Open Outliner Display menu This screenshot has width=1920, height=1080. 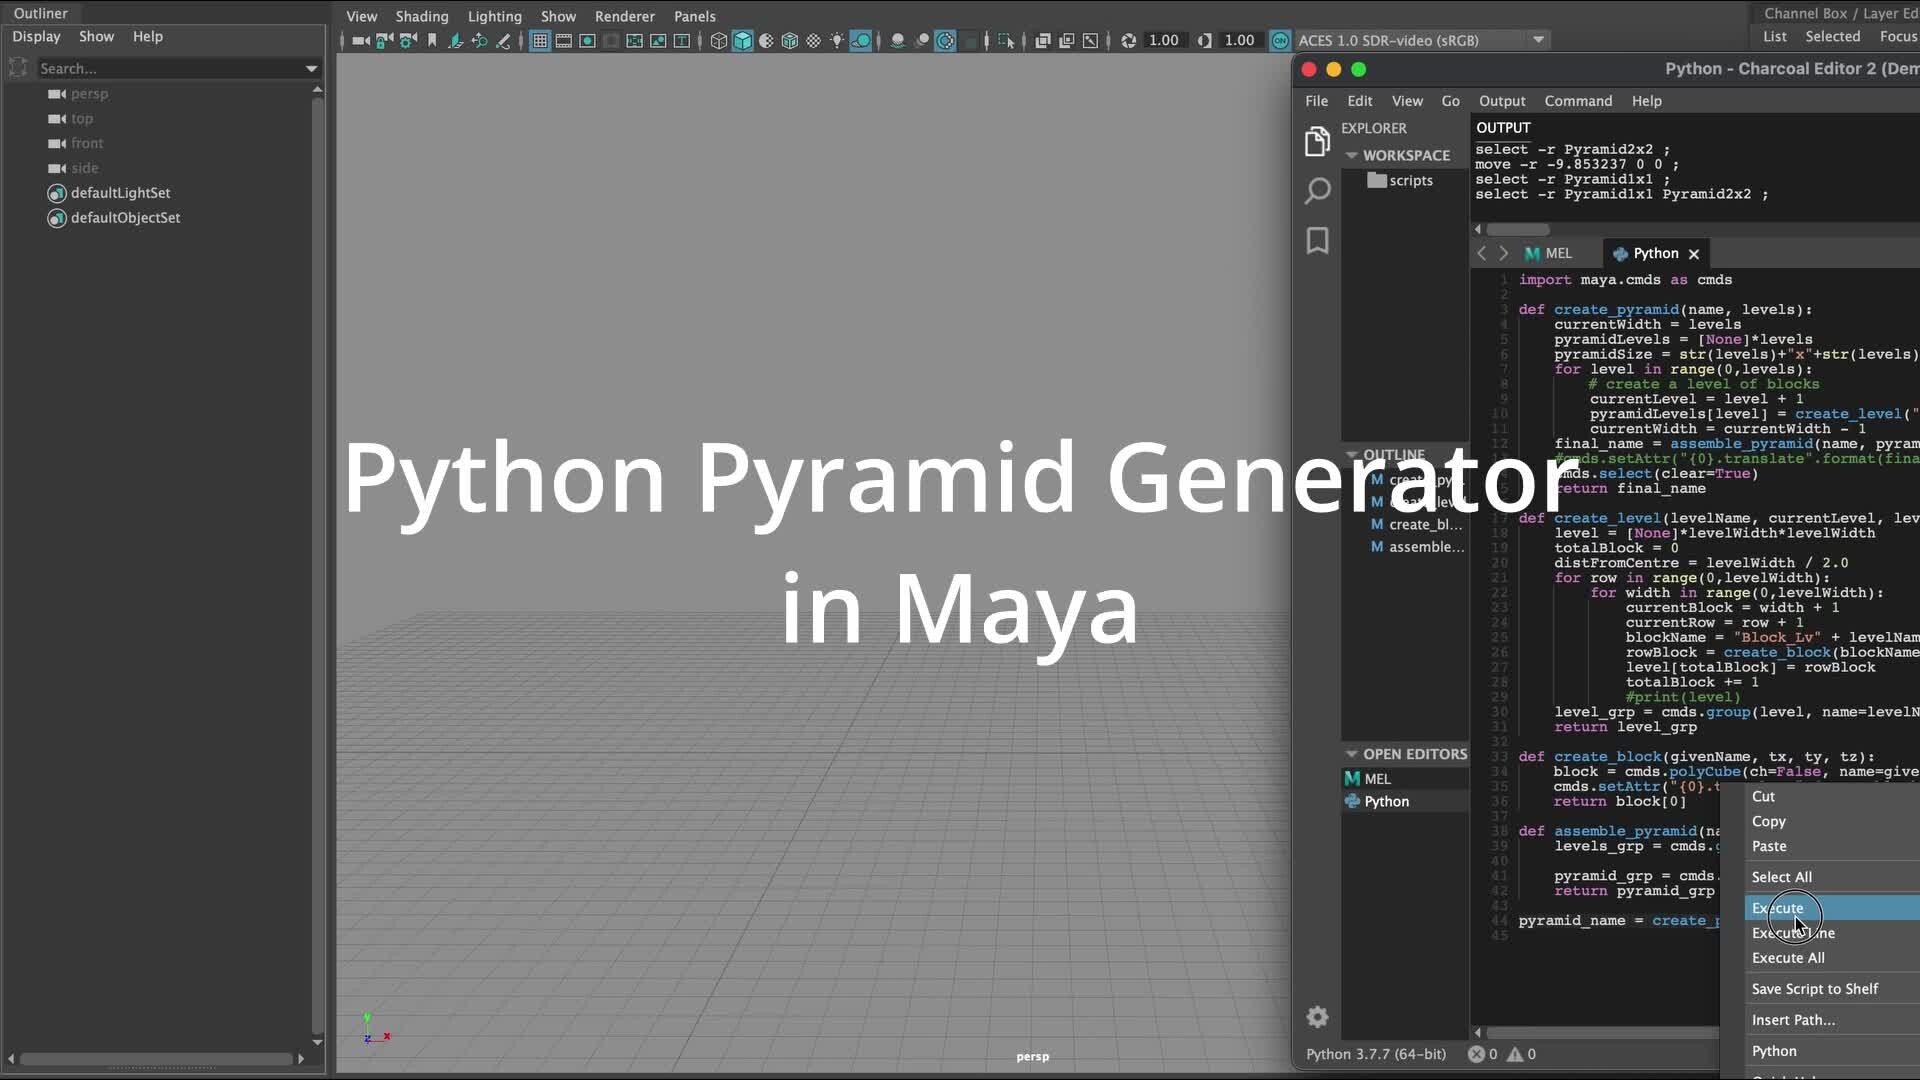click(x=36, y=36)
